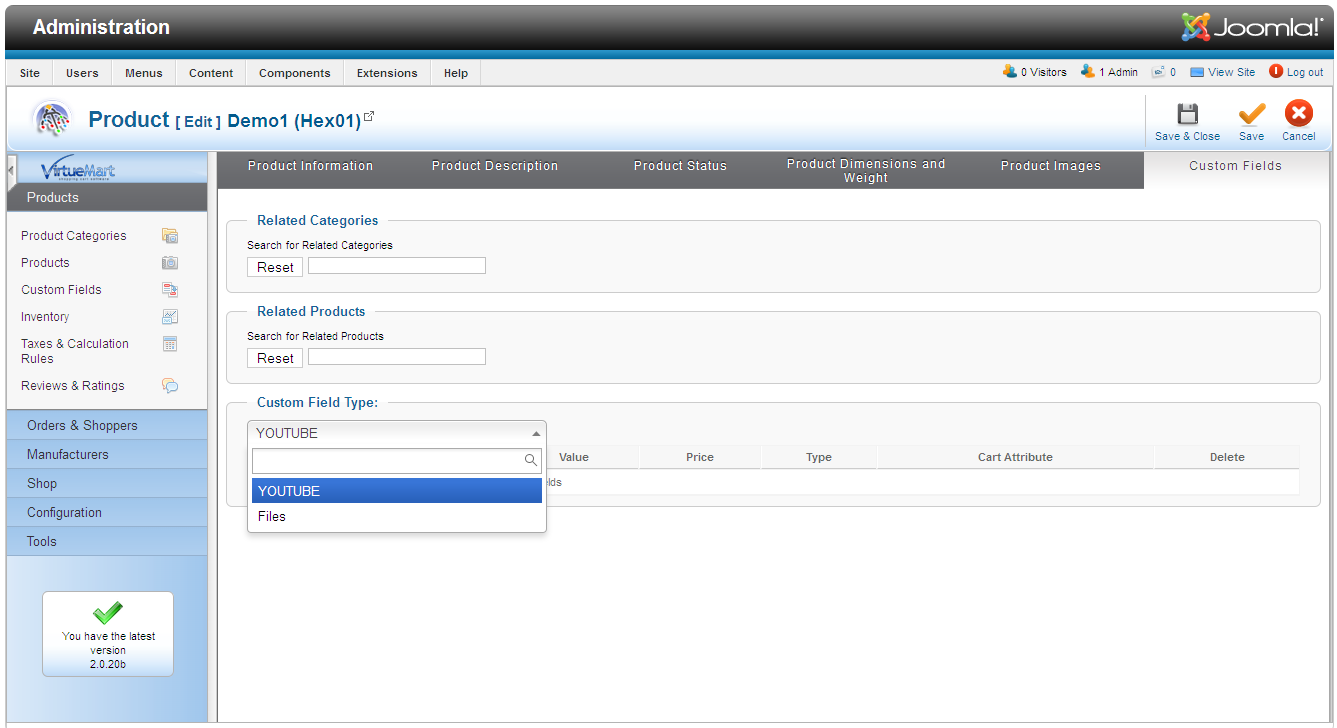This screenshot has width=1337, height=728.
Task: Collapse the VirtueMart sidebar with the arrow
Action: [11, 171]
